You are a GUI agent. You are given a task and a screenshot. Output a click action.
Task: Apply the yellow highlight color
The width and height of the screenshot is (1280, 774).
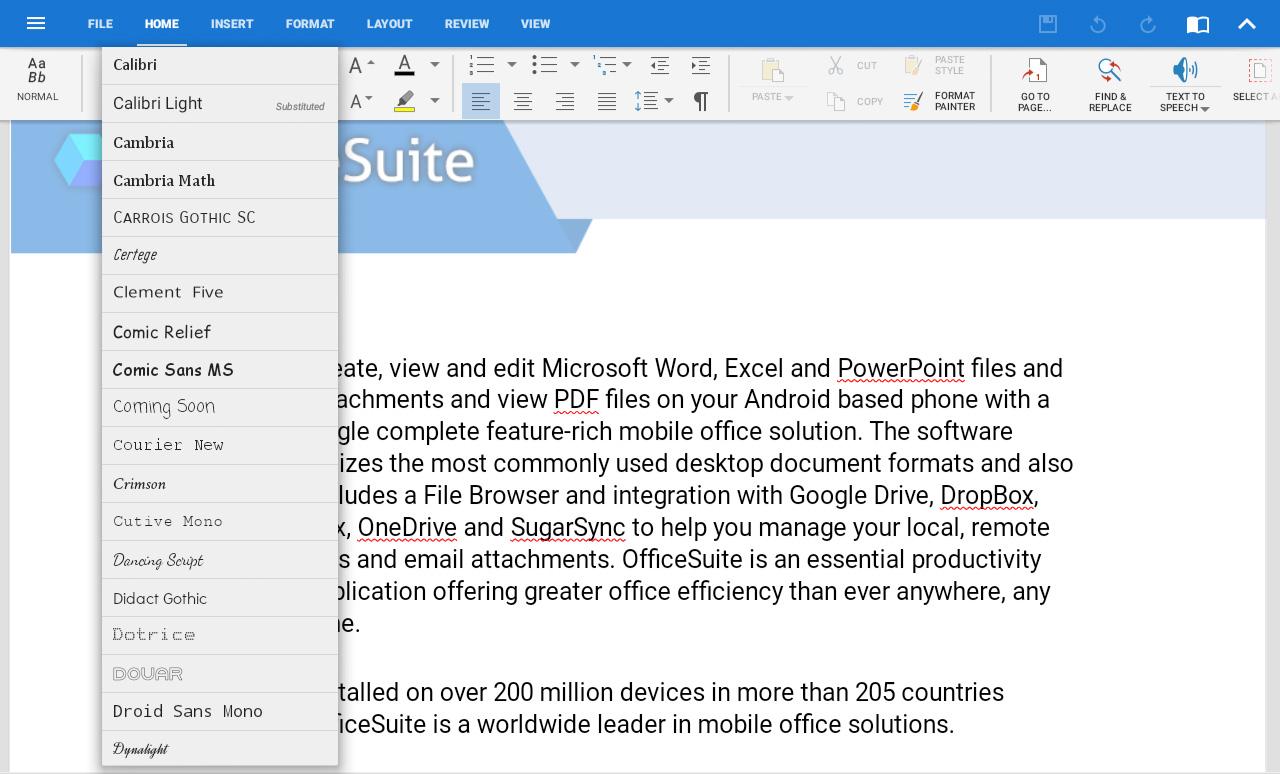[x=405, y=101]
